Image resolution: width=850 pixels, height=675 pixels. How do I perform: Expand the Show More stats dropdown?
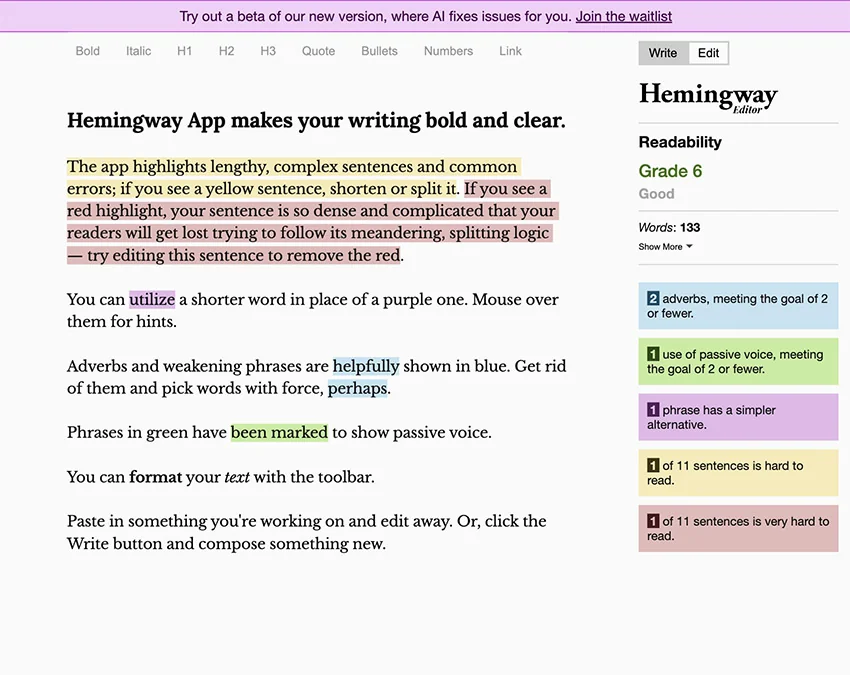(x=665, y=247)
